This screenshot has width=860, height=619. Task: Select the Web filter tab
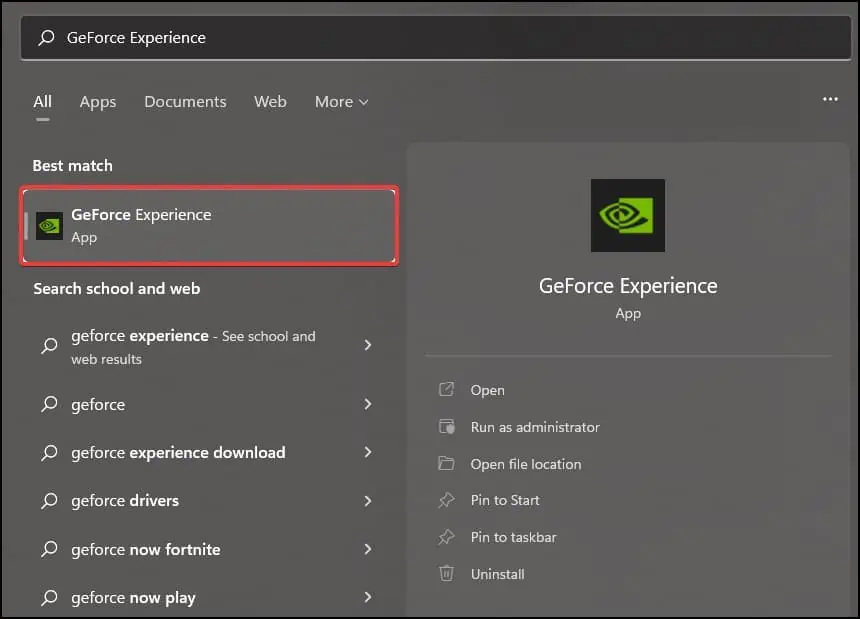270,101
